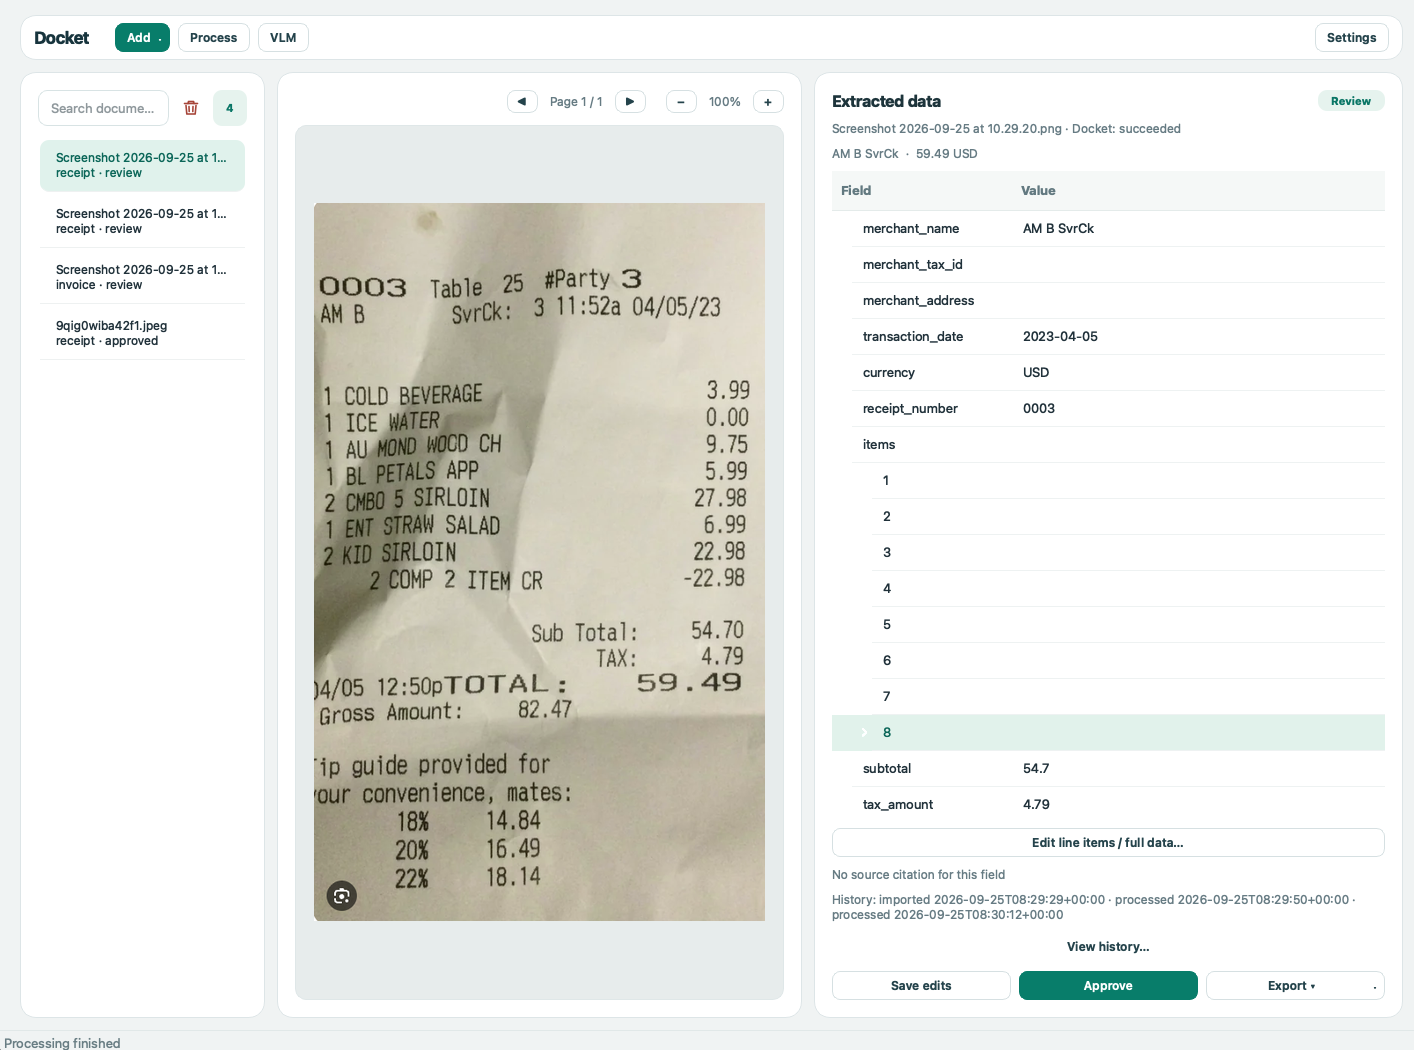
Task: Open the Export dropdown
Action: 1295,986
